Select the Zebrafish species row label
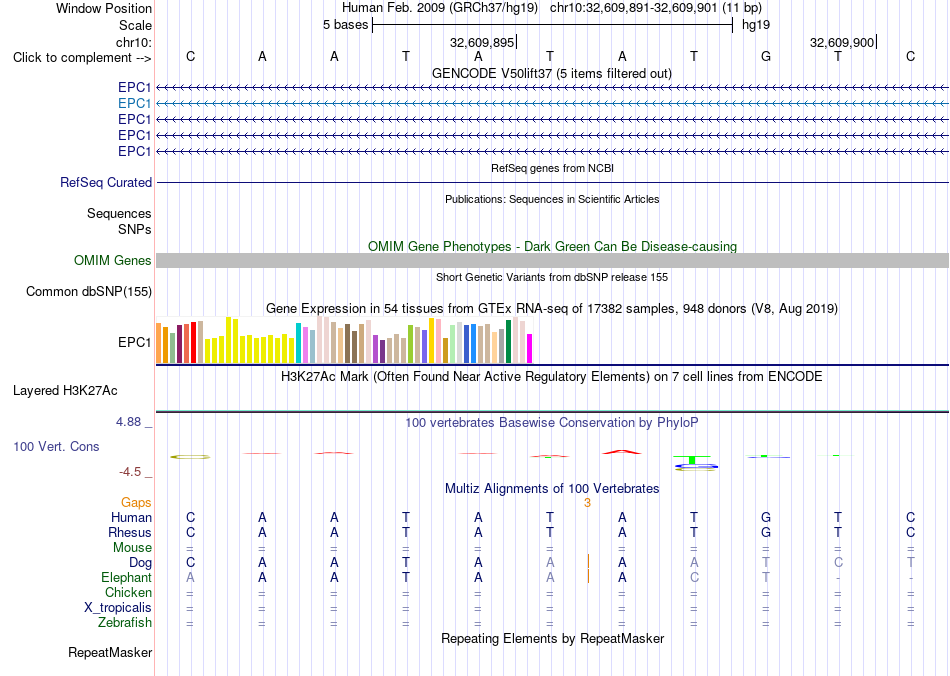 (x=125, y=622)
